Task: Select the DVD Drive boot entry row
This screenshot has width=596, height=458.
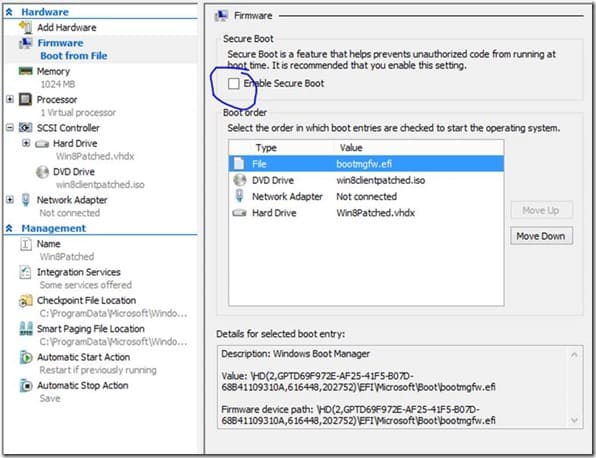Action: 366,180
